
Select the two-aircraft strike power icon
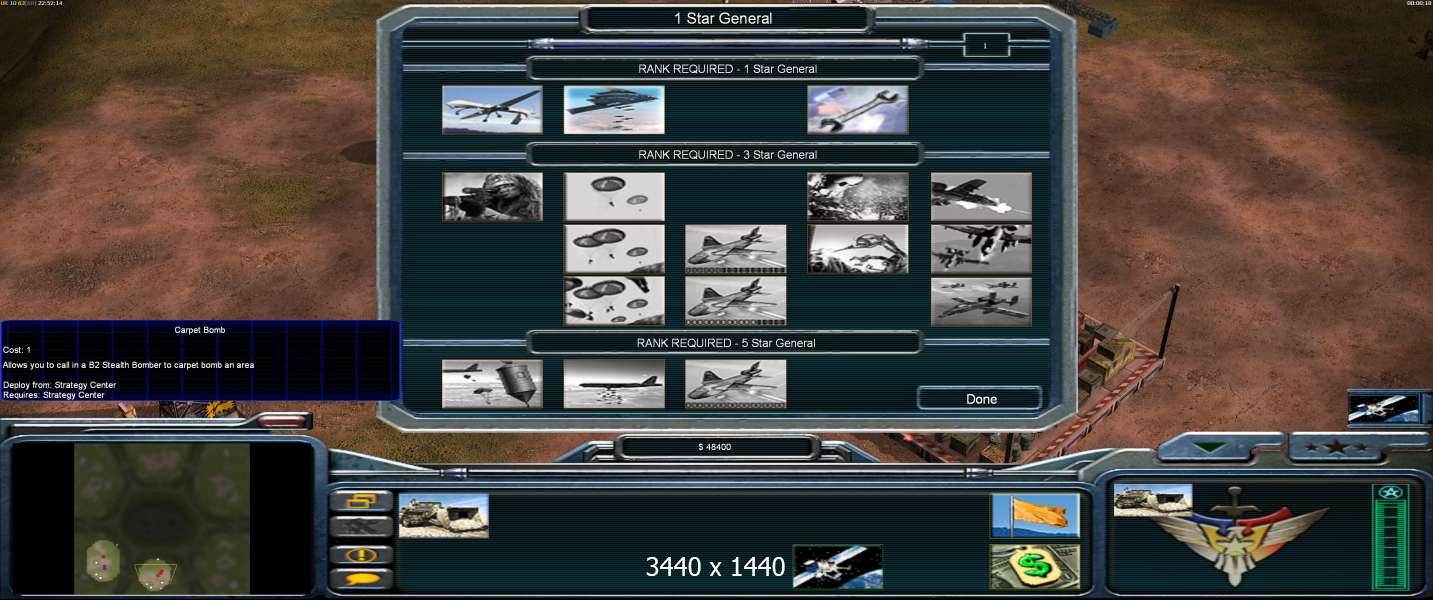click(x=981, y=249)
